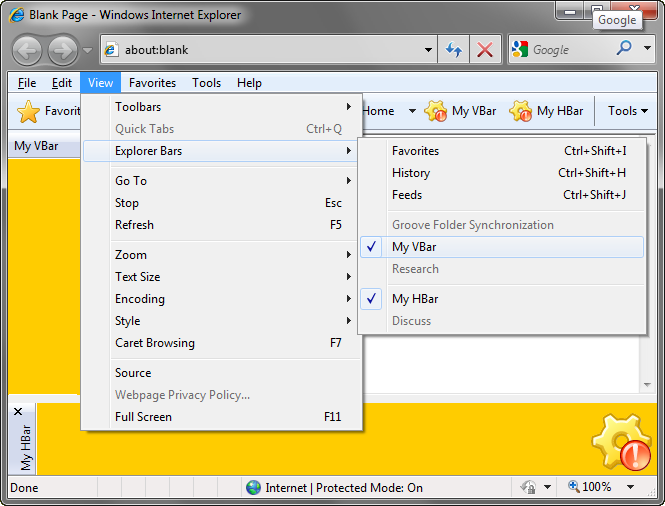Screen dimensions: 665x506
Task: Click the Back navigation arrow button
Action: click(28, 50)
